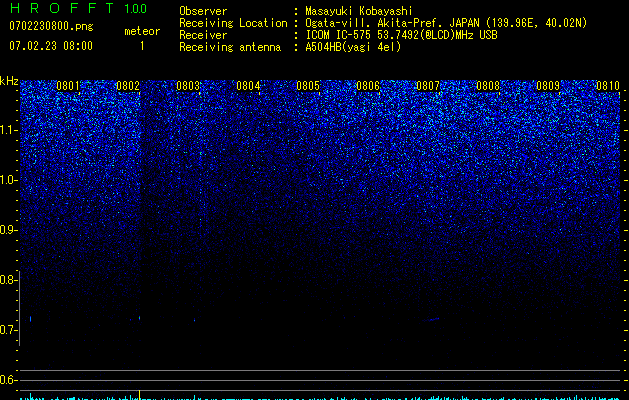
Task: Click the 0807 time marker
Action: click(428, 86)
